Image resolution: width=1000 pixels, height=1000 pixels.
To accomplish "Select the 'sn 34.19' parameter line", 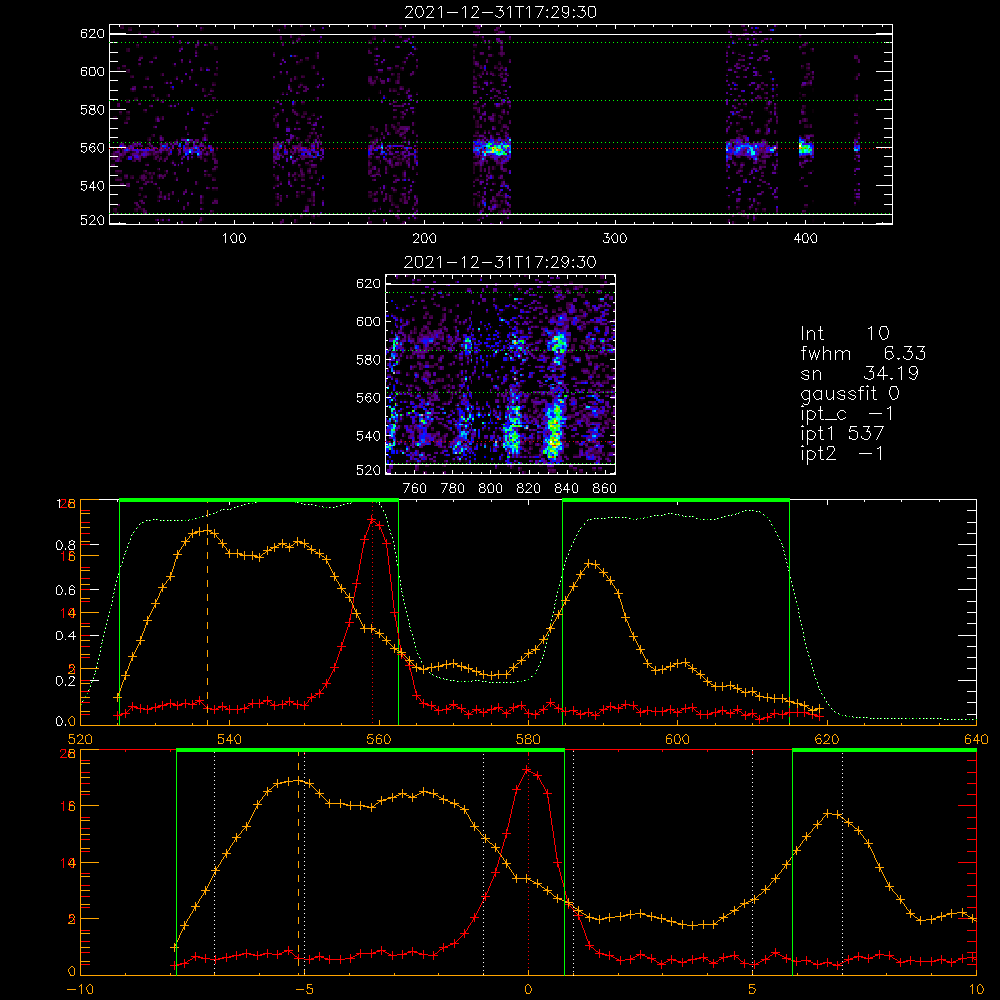I will click(859, 372).
